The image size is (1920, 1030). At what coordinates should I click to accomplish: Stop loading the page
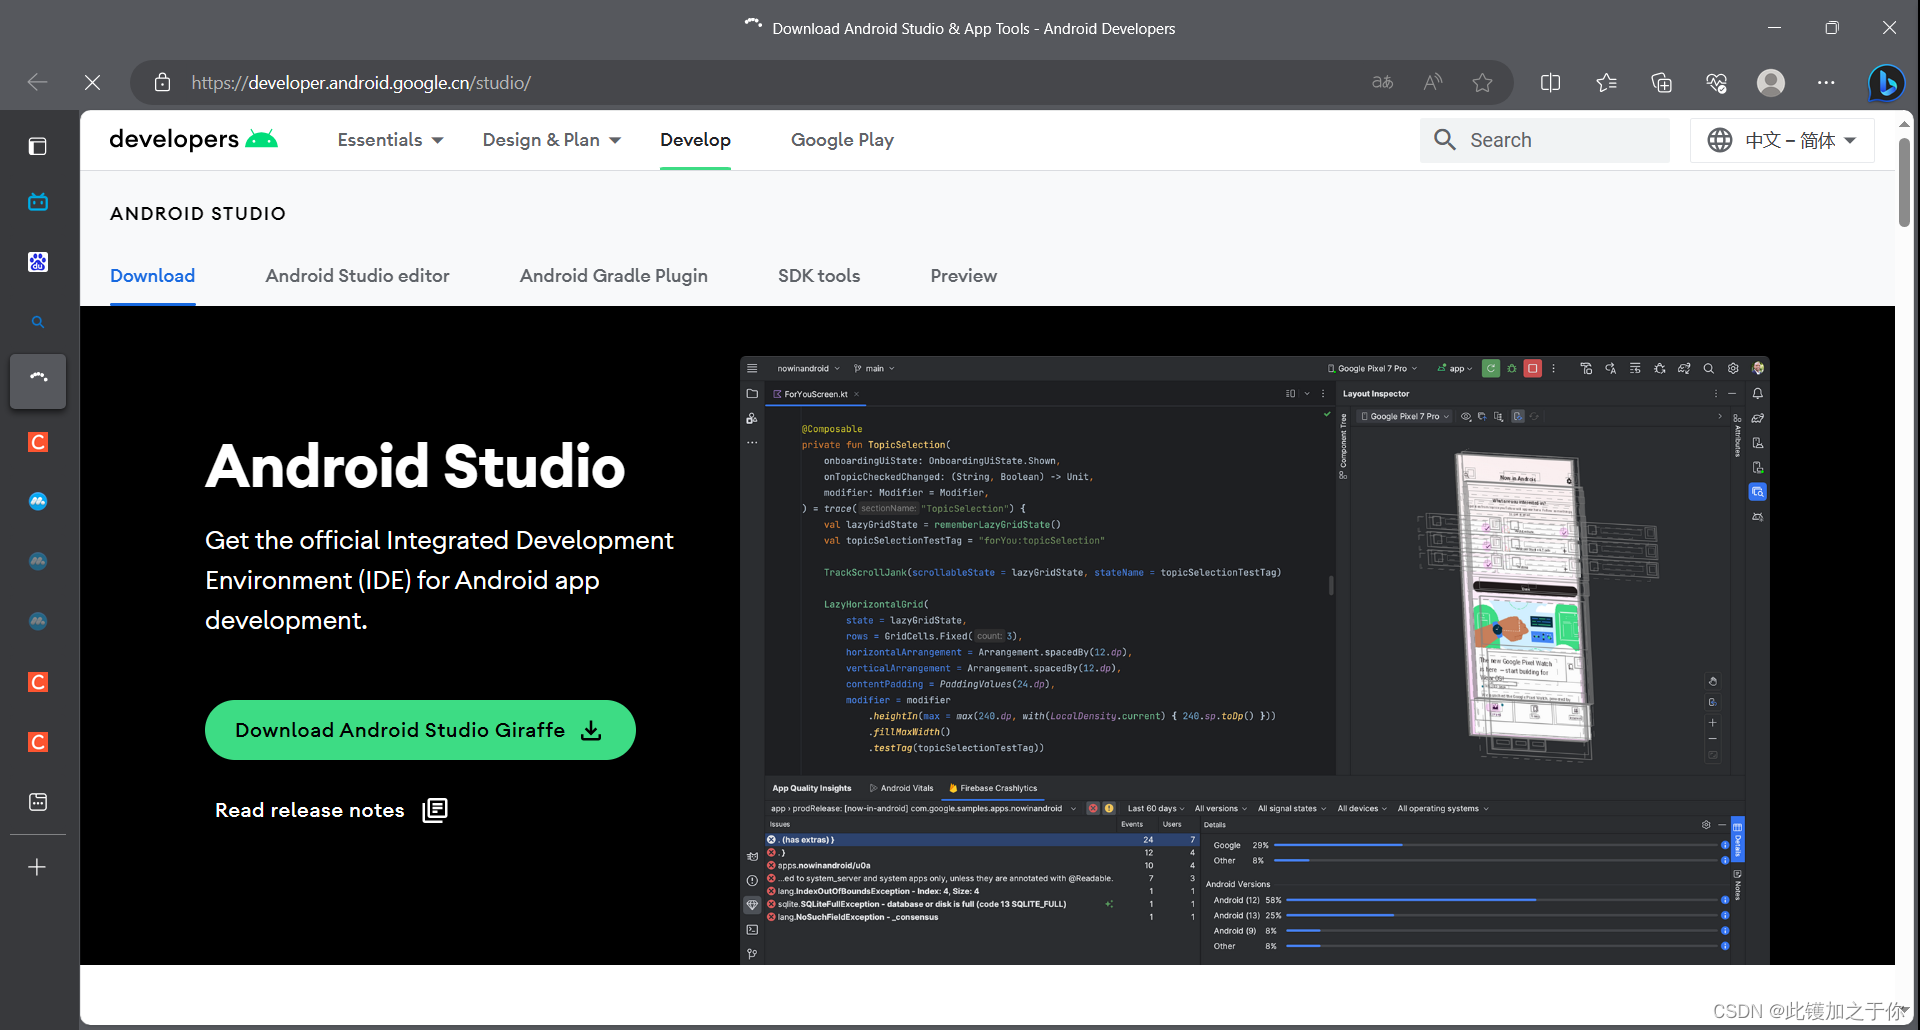[92, 82]
